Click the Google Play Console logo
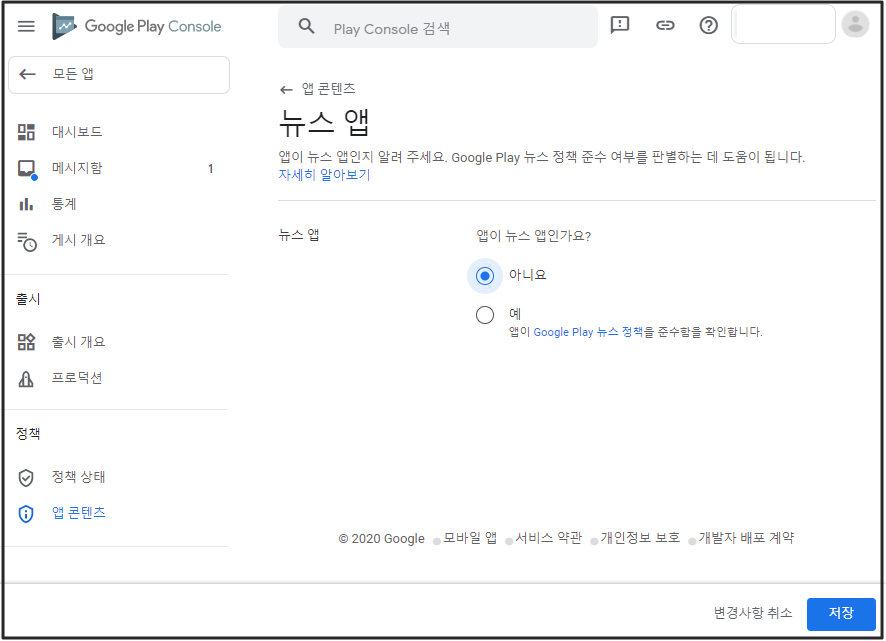The image size is (886, 641). [x=137, y=26]
